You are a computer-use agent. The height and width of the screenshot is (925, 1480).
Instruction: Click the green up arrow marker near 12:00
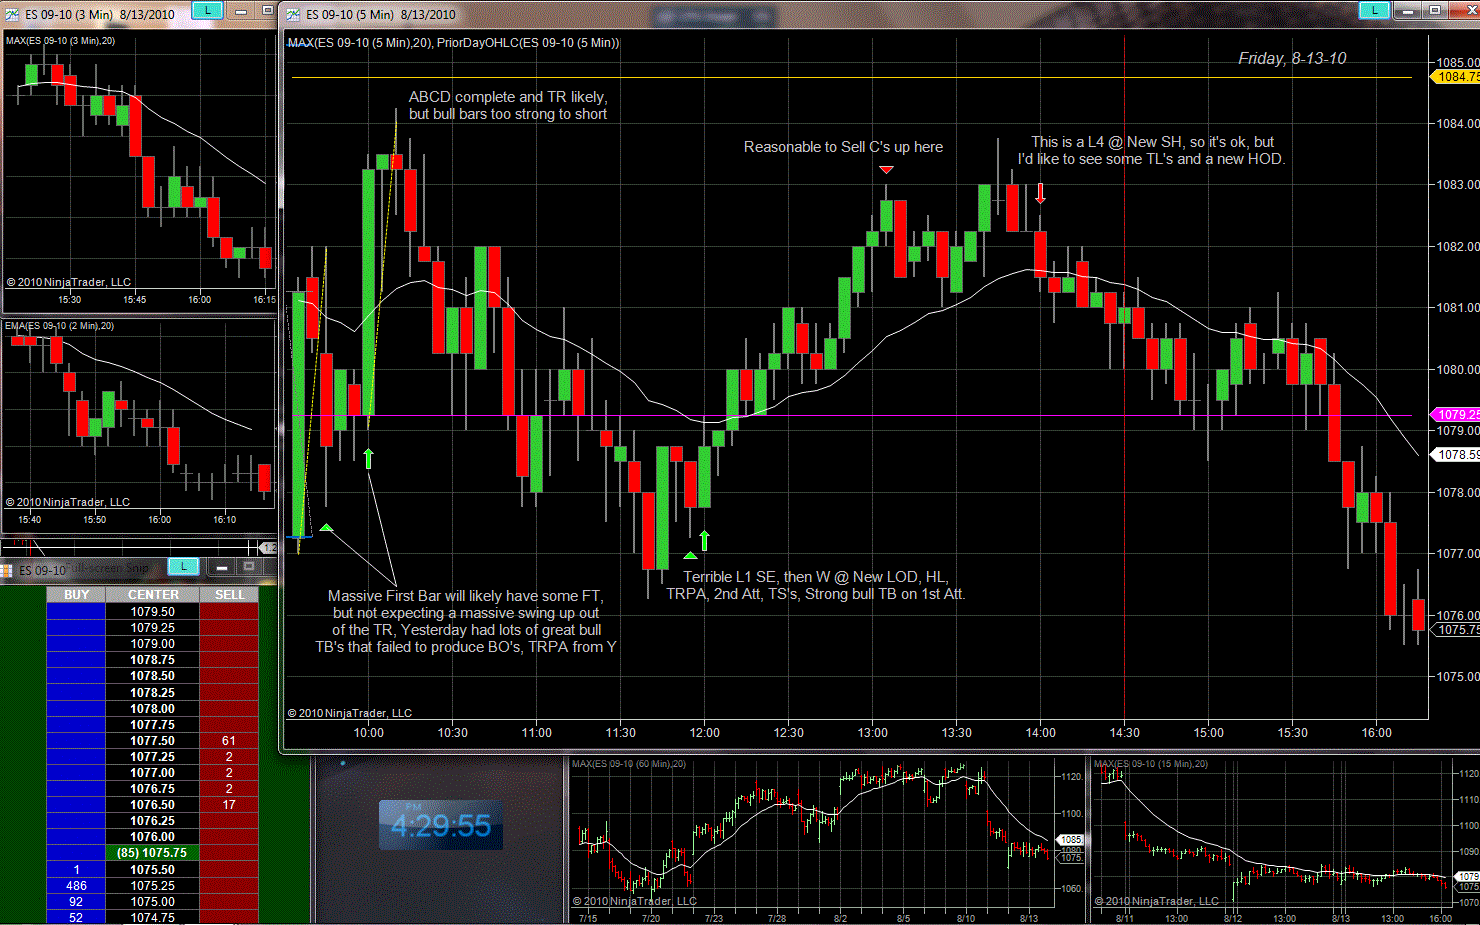[704, 540]
